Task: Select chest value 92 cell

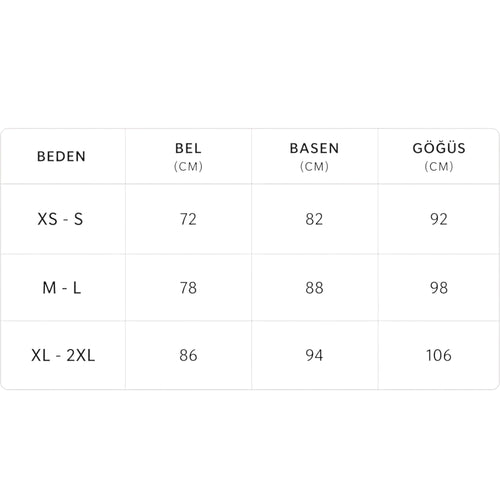Action: pyautogui.click(x=439, y=219)
